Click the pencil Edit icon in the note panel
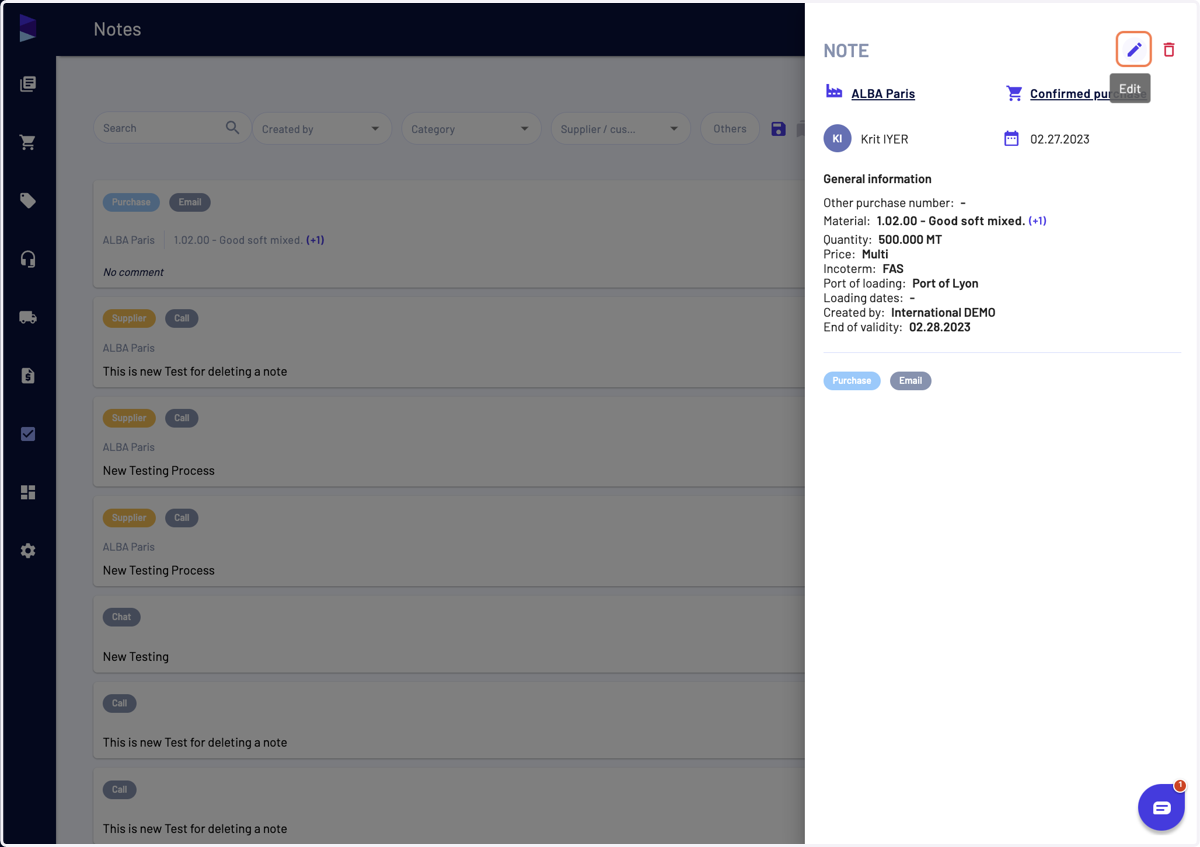The height and width of the screenshot is (847, 1200). (x=1134, y=50)
